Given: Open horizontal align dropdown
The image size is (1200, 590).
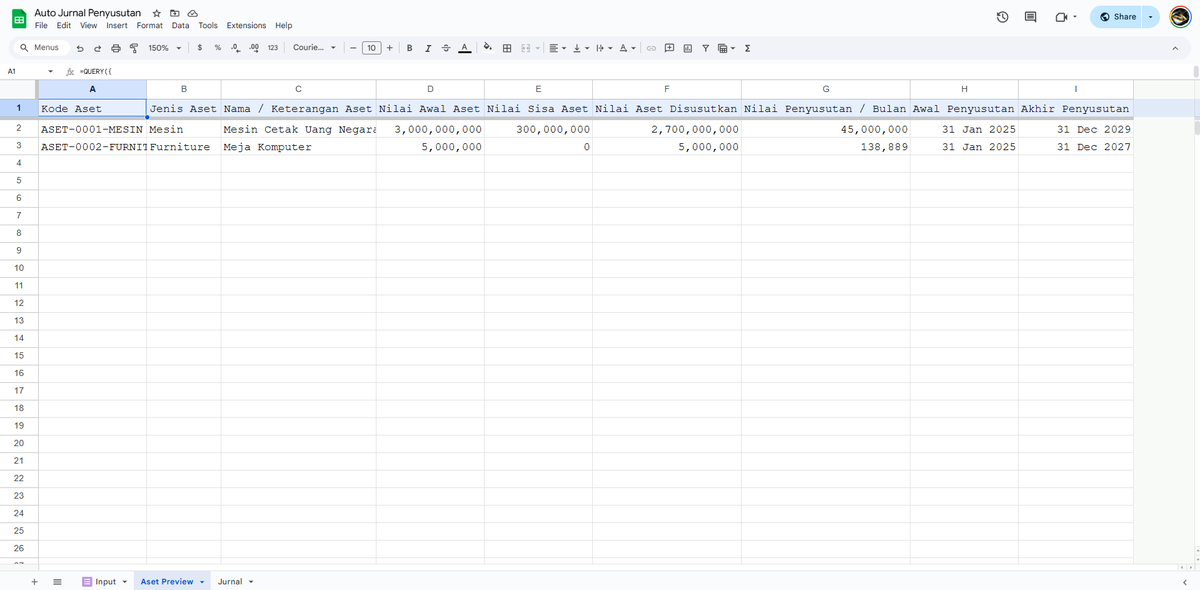Looking at the screenshot, I should pos(558,47).
